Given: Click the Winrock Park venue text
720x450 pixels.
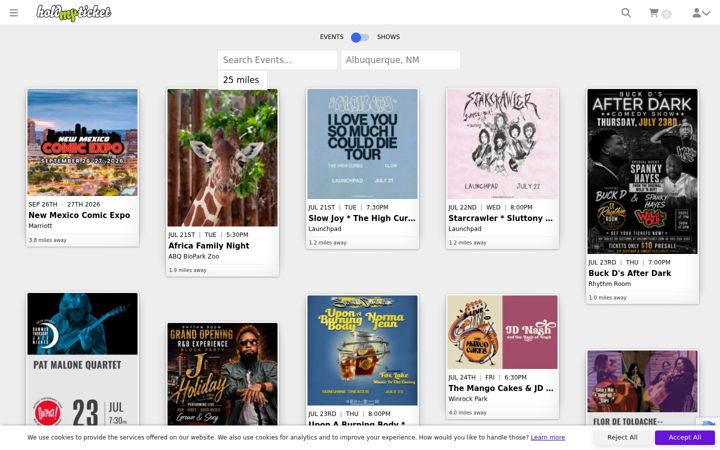Looking at the screenshot, I should pos(468,399).
